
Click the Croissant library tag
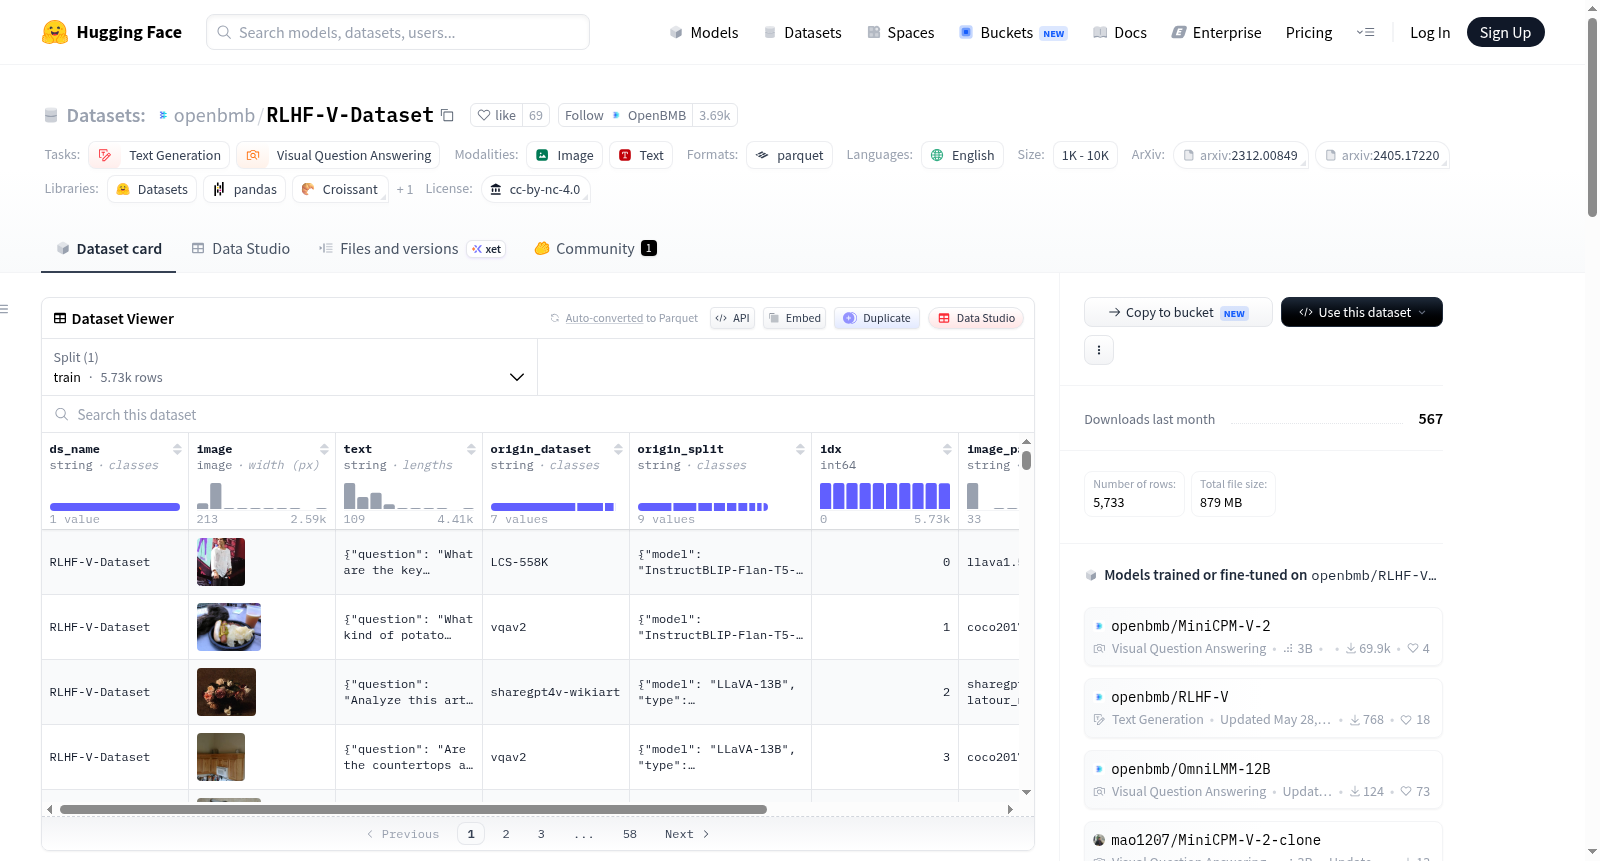(340, 189)
